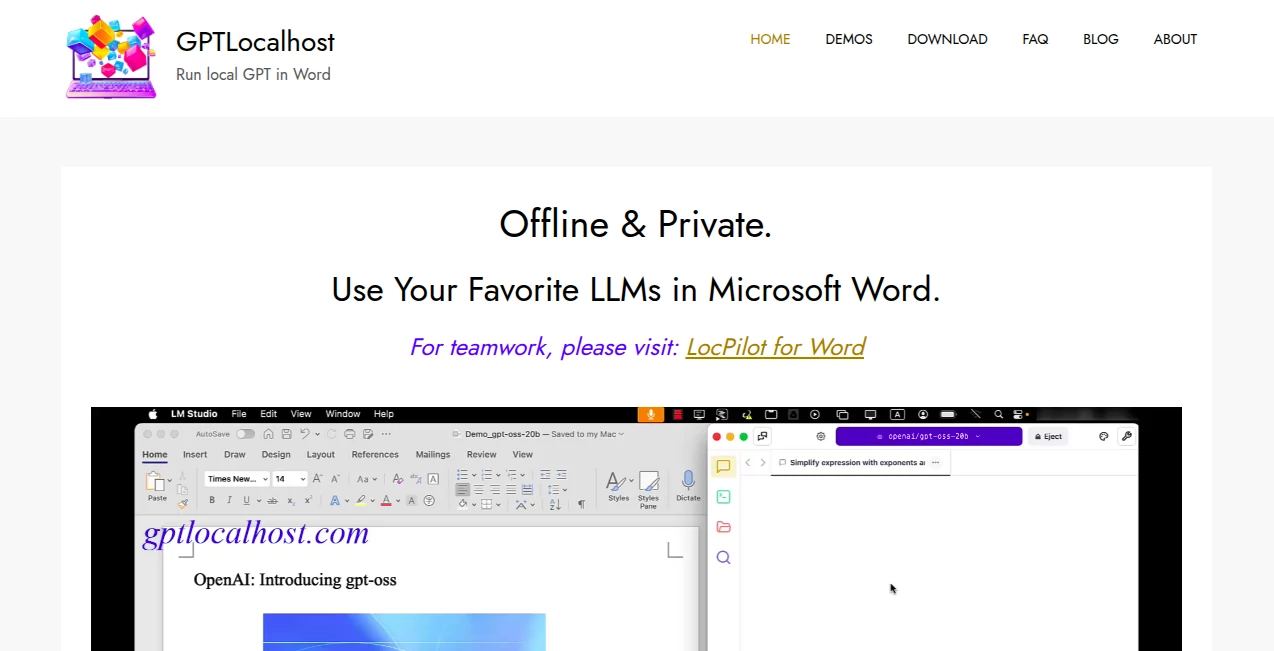Select the Simplify expression chat conversation
Viewport: 1274px width, 651px height.
click(x=855, y=462)
